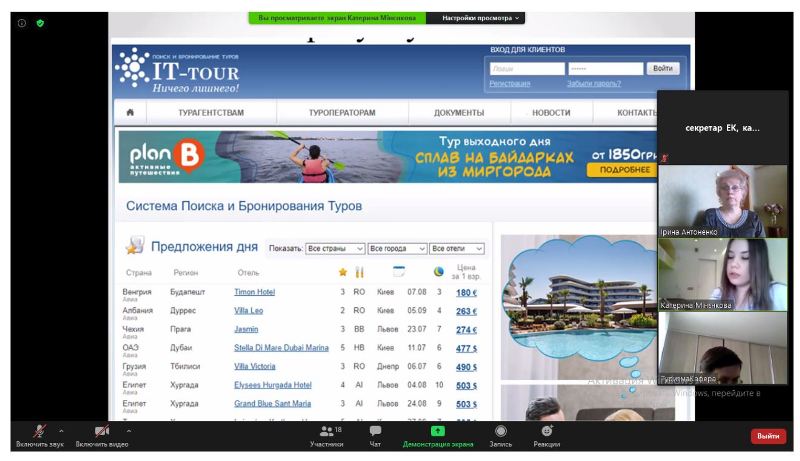Open the Все города dropdown
Viewport: 800px width, 461px height.
[x=397, y=248]
